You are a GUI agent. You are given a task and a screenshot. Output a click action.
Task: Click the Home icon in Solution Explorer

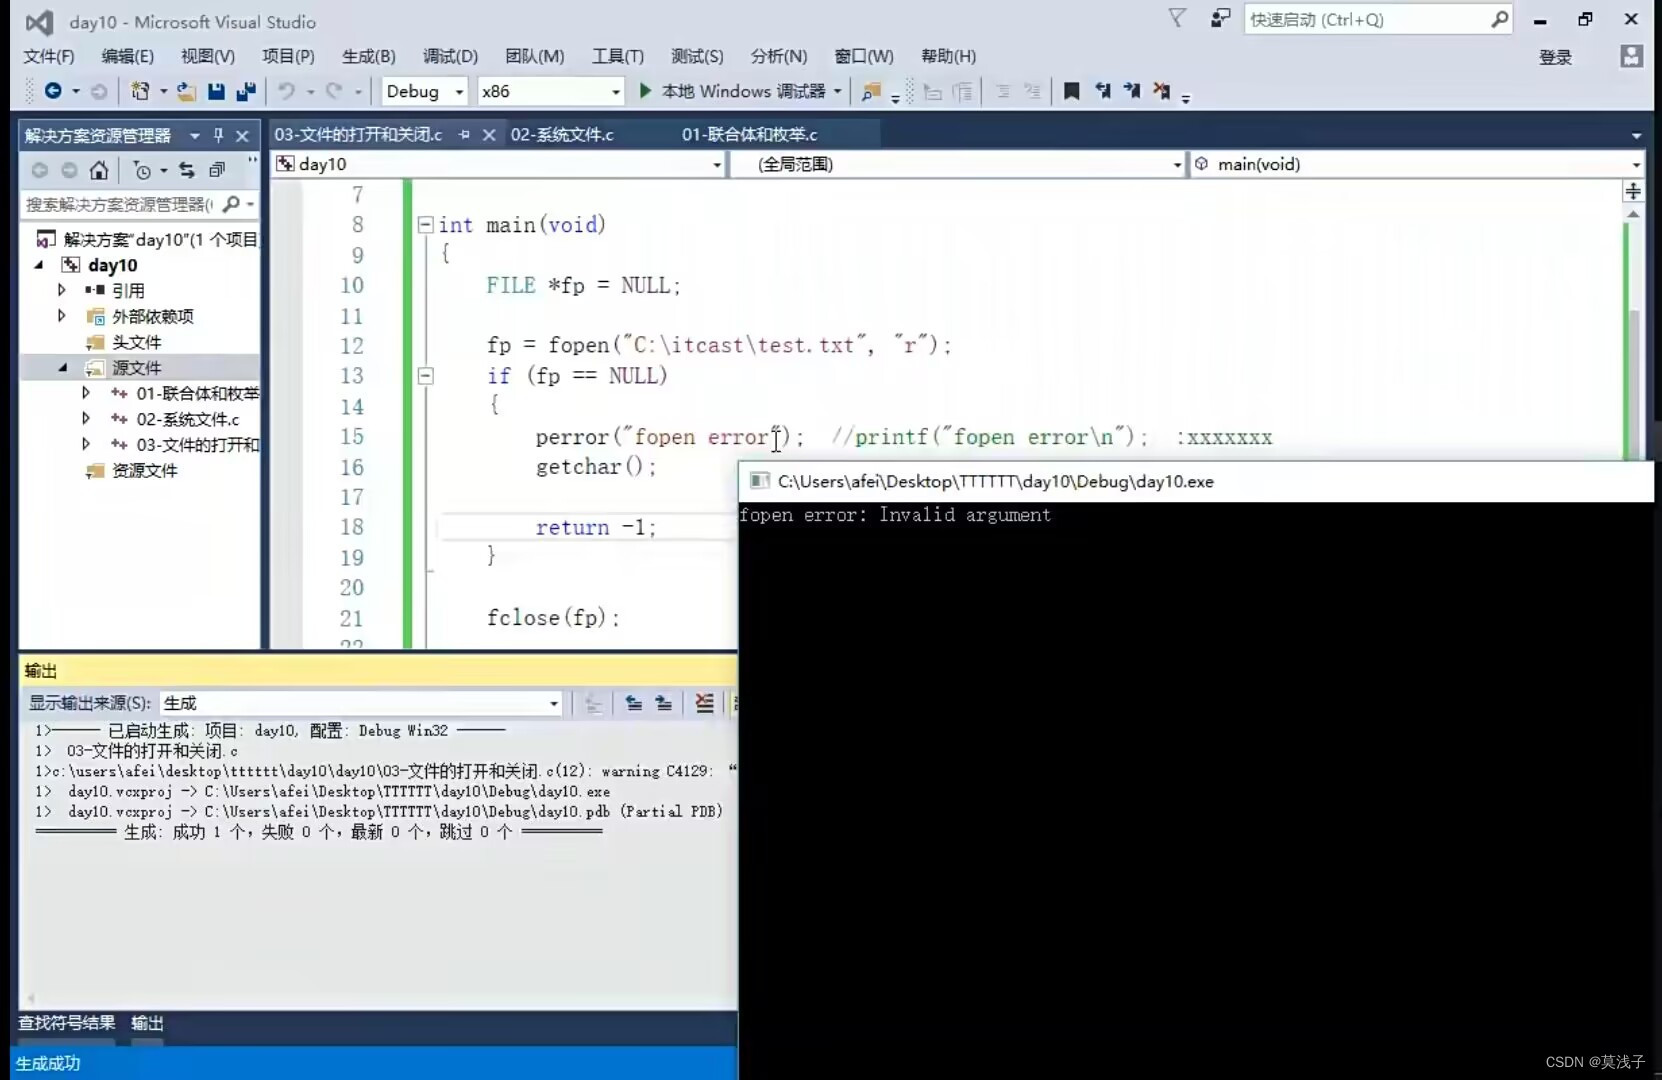(x=98, y=170)
